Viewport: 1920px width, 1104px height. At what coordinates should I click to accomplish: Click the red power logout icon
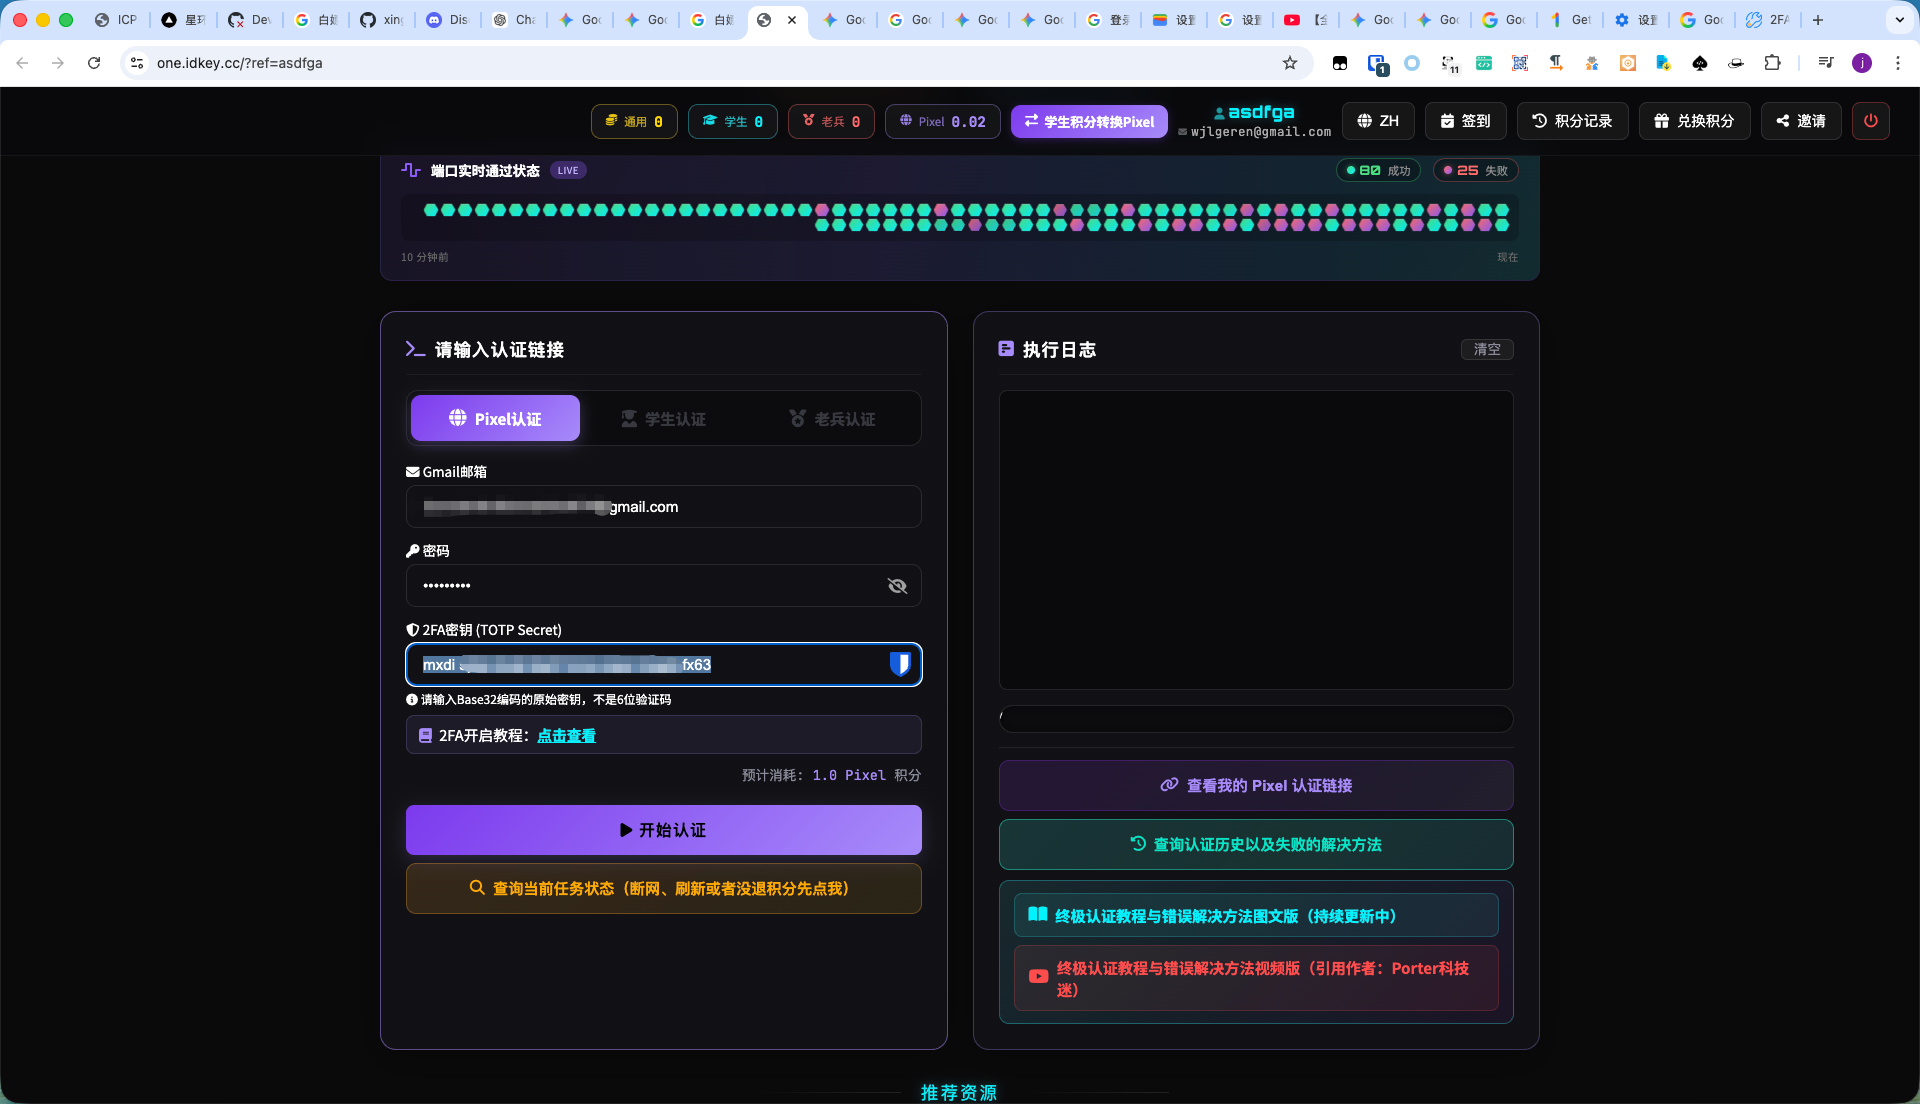[x=1870, y=121]
